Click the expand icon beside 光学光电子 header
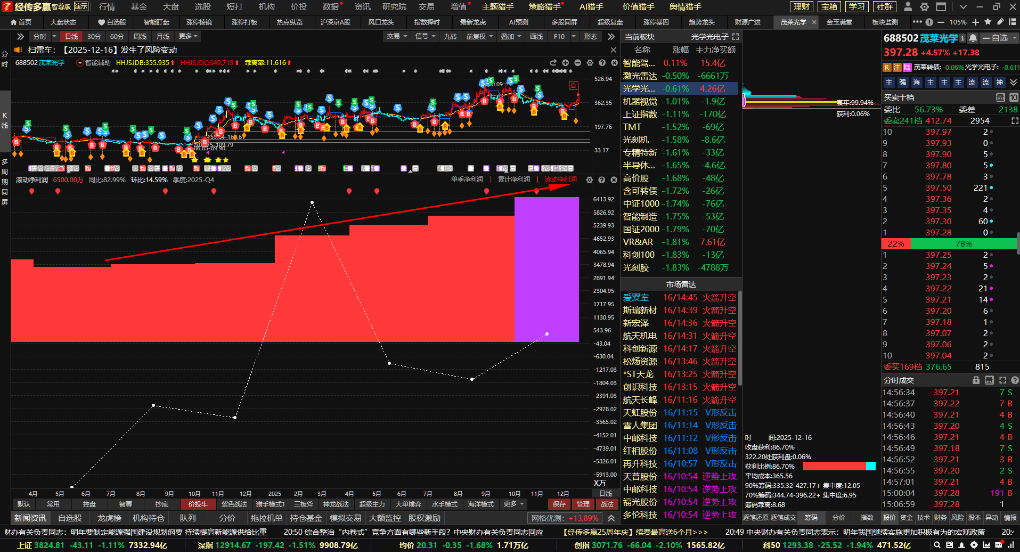 click(x=736, y=36)
